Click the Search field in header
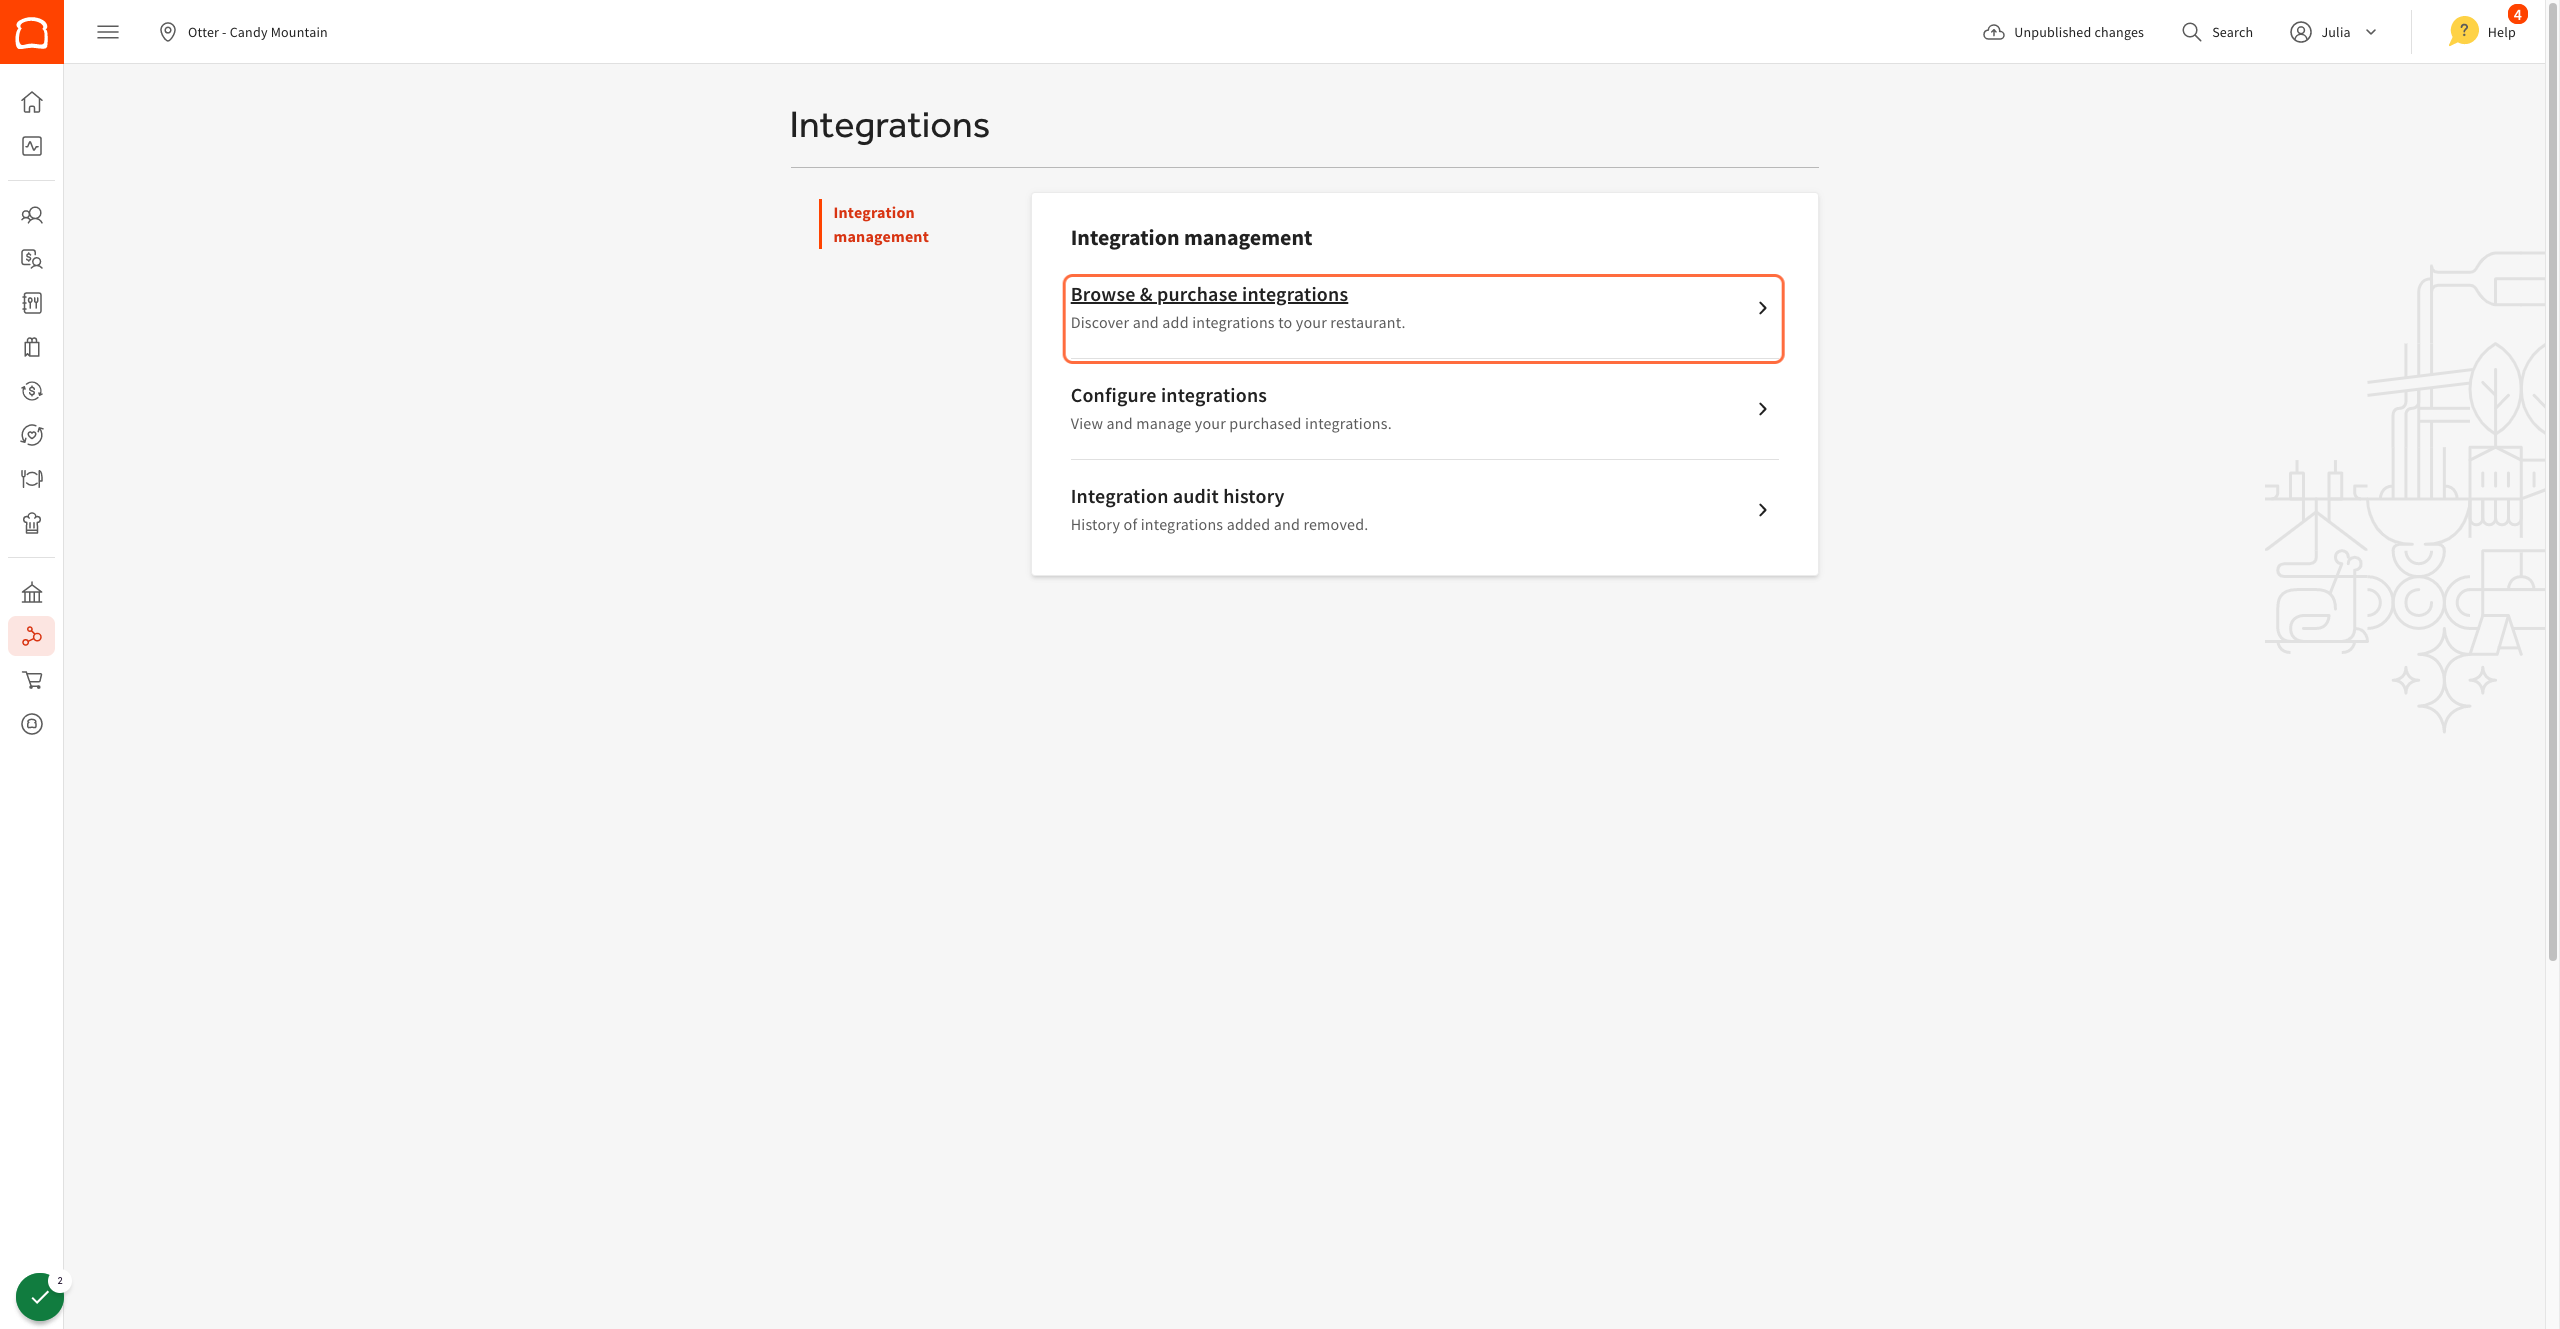 (x=2218, y=32)
